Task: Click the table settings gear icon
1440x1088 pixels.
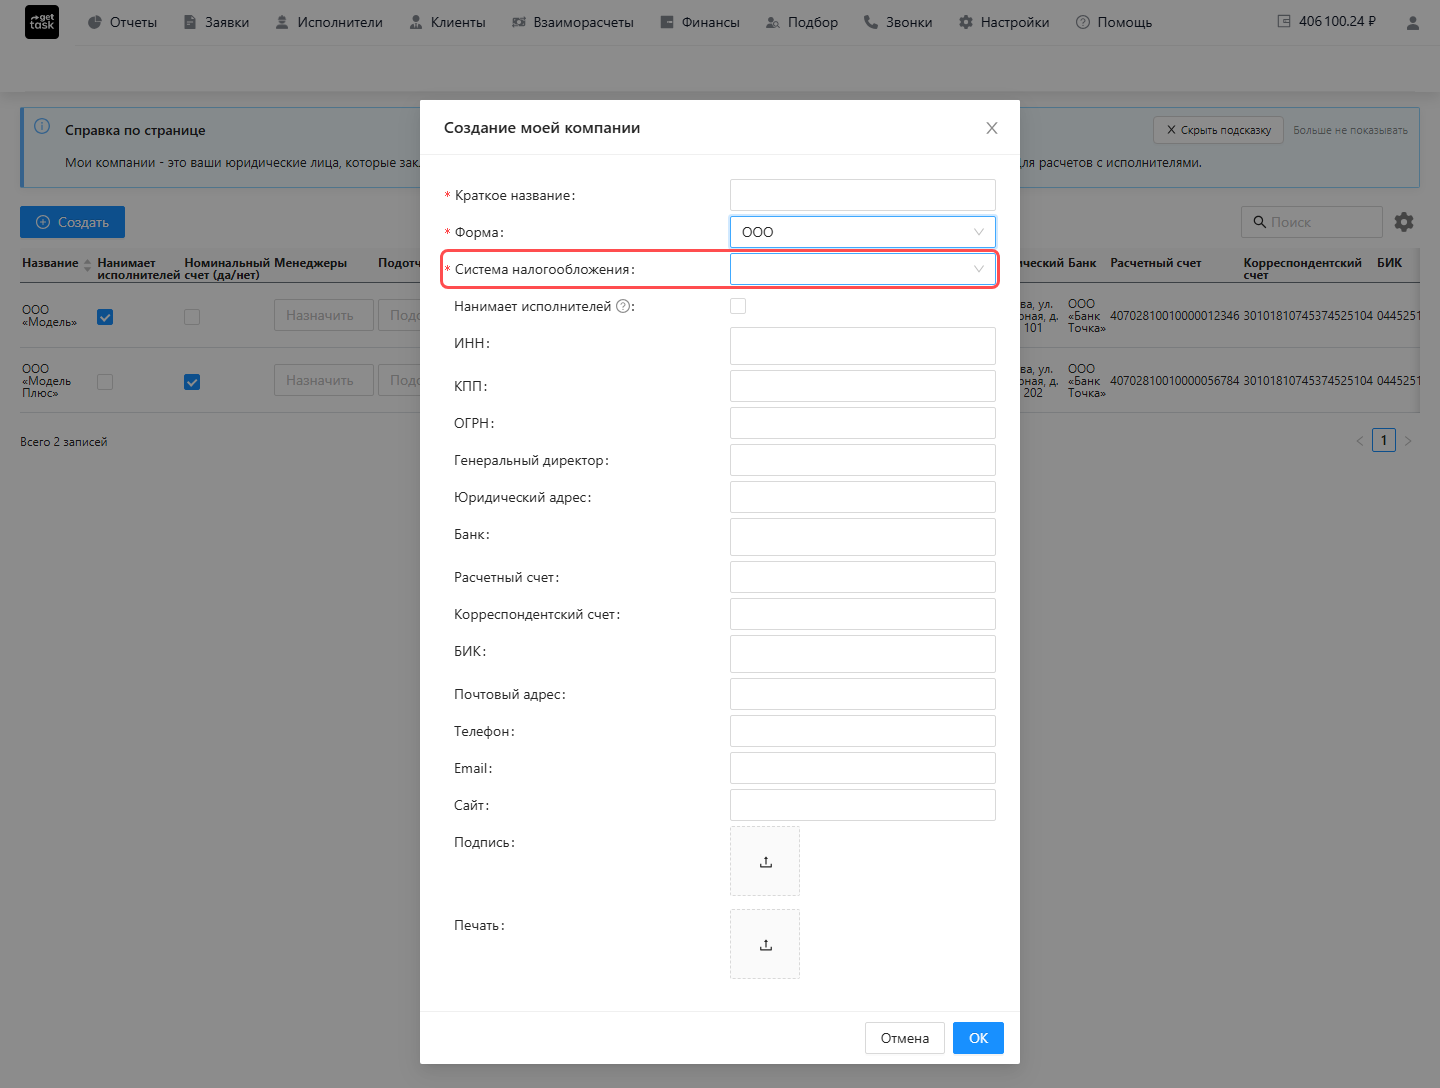Action: [x=1404, y=222]
